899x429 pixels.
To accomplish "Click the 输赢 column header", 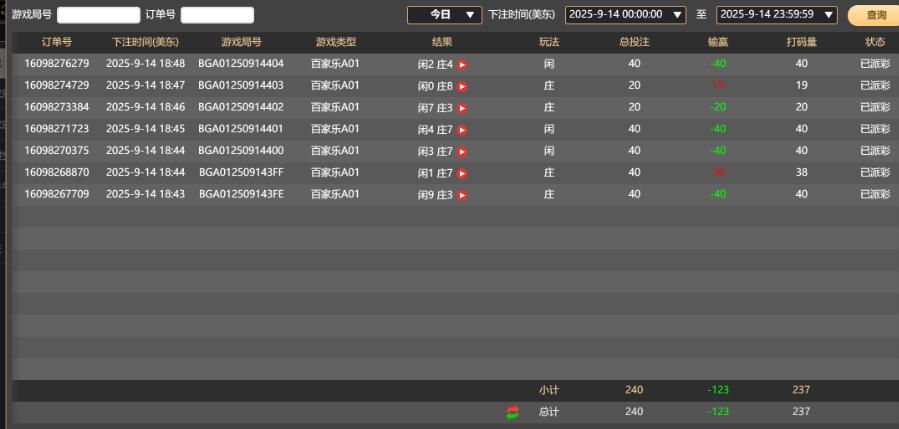I will (717, 42).
